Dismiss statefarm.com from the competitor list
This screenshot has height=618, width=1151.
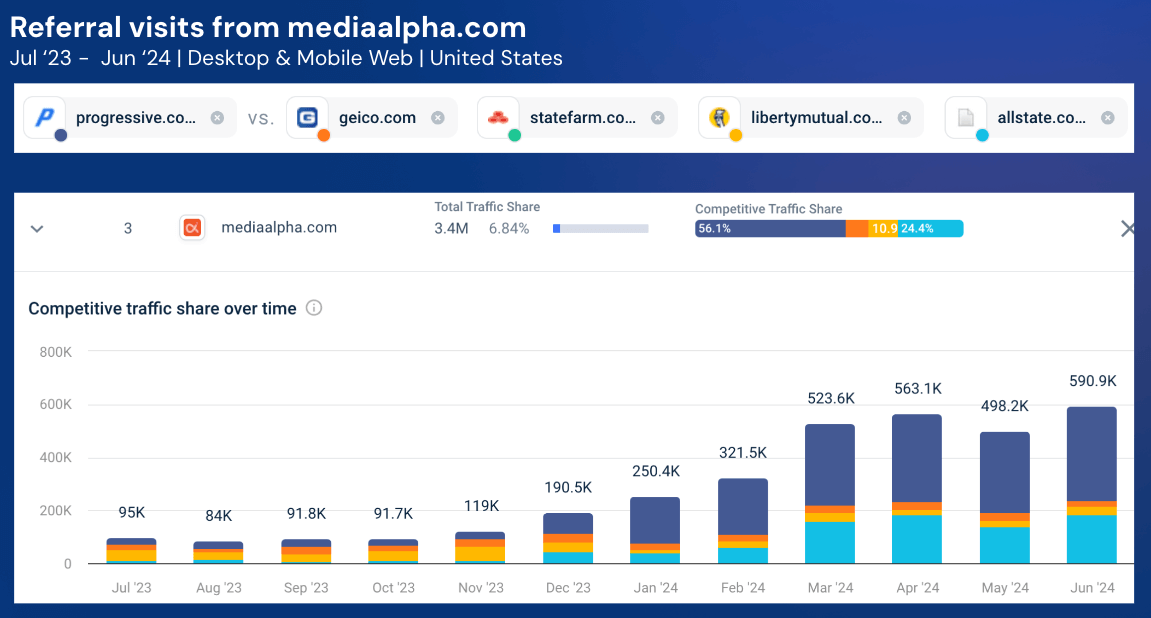click(657, 117)
